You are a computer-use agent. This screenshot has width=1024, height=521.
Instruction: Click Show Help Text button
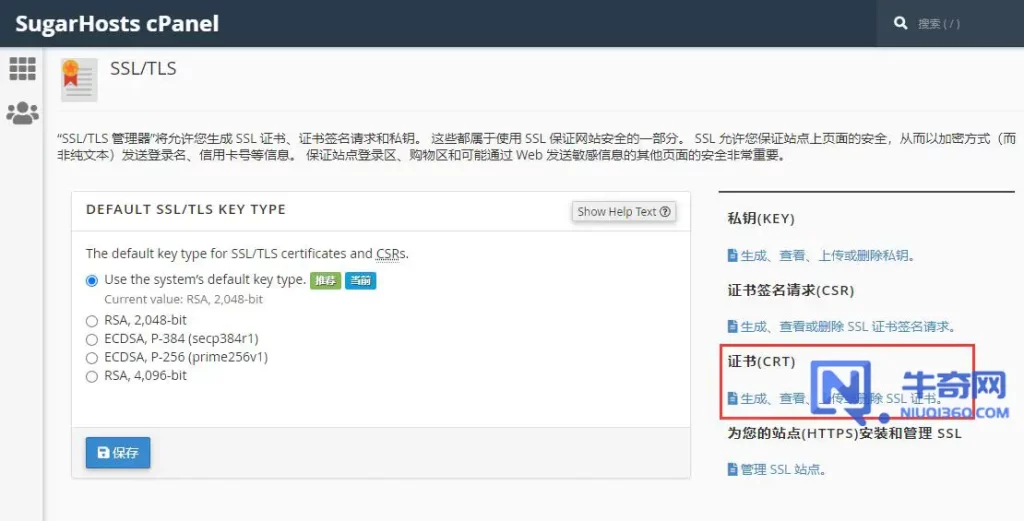click(x=624, y=212)
